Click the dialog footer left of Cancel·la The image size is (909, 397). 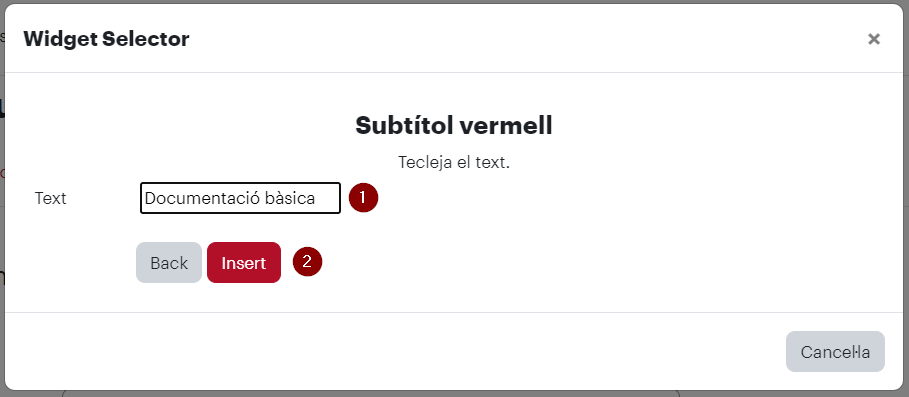394,351
